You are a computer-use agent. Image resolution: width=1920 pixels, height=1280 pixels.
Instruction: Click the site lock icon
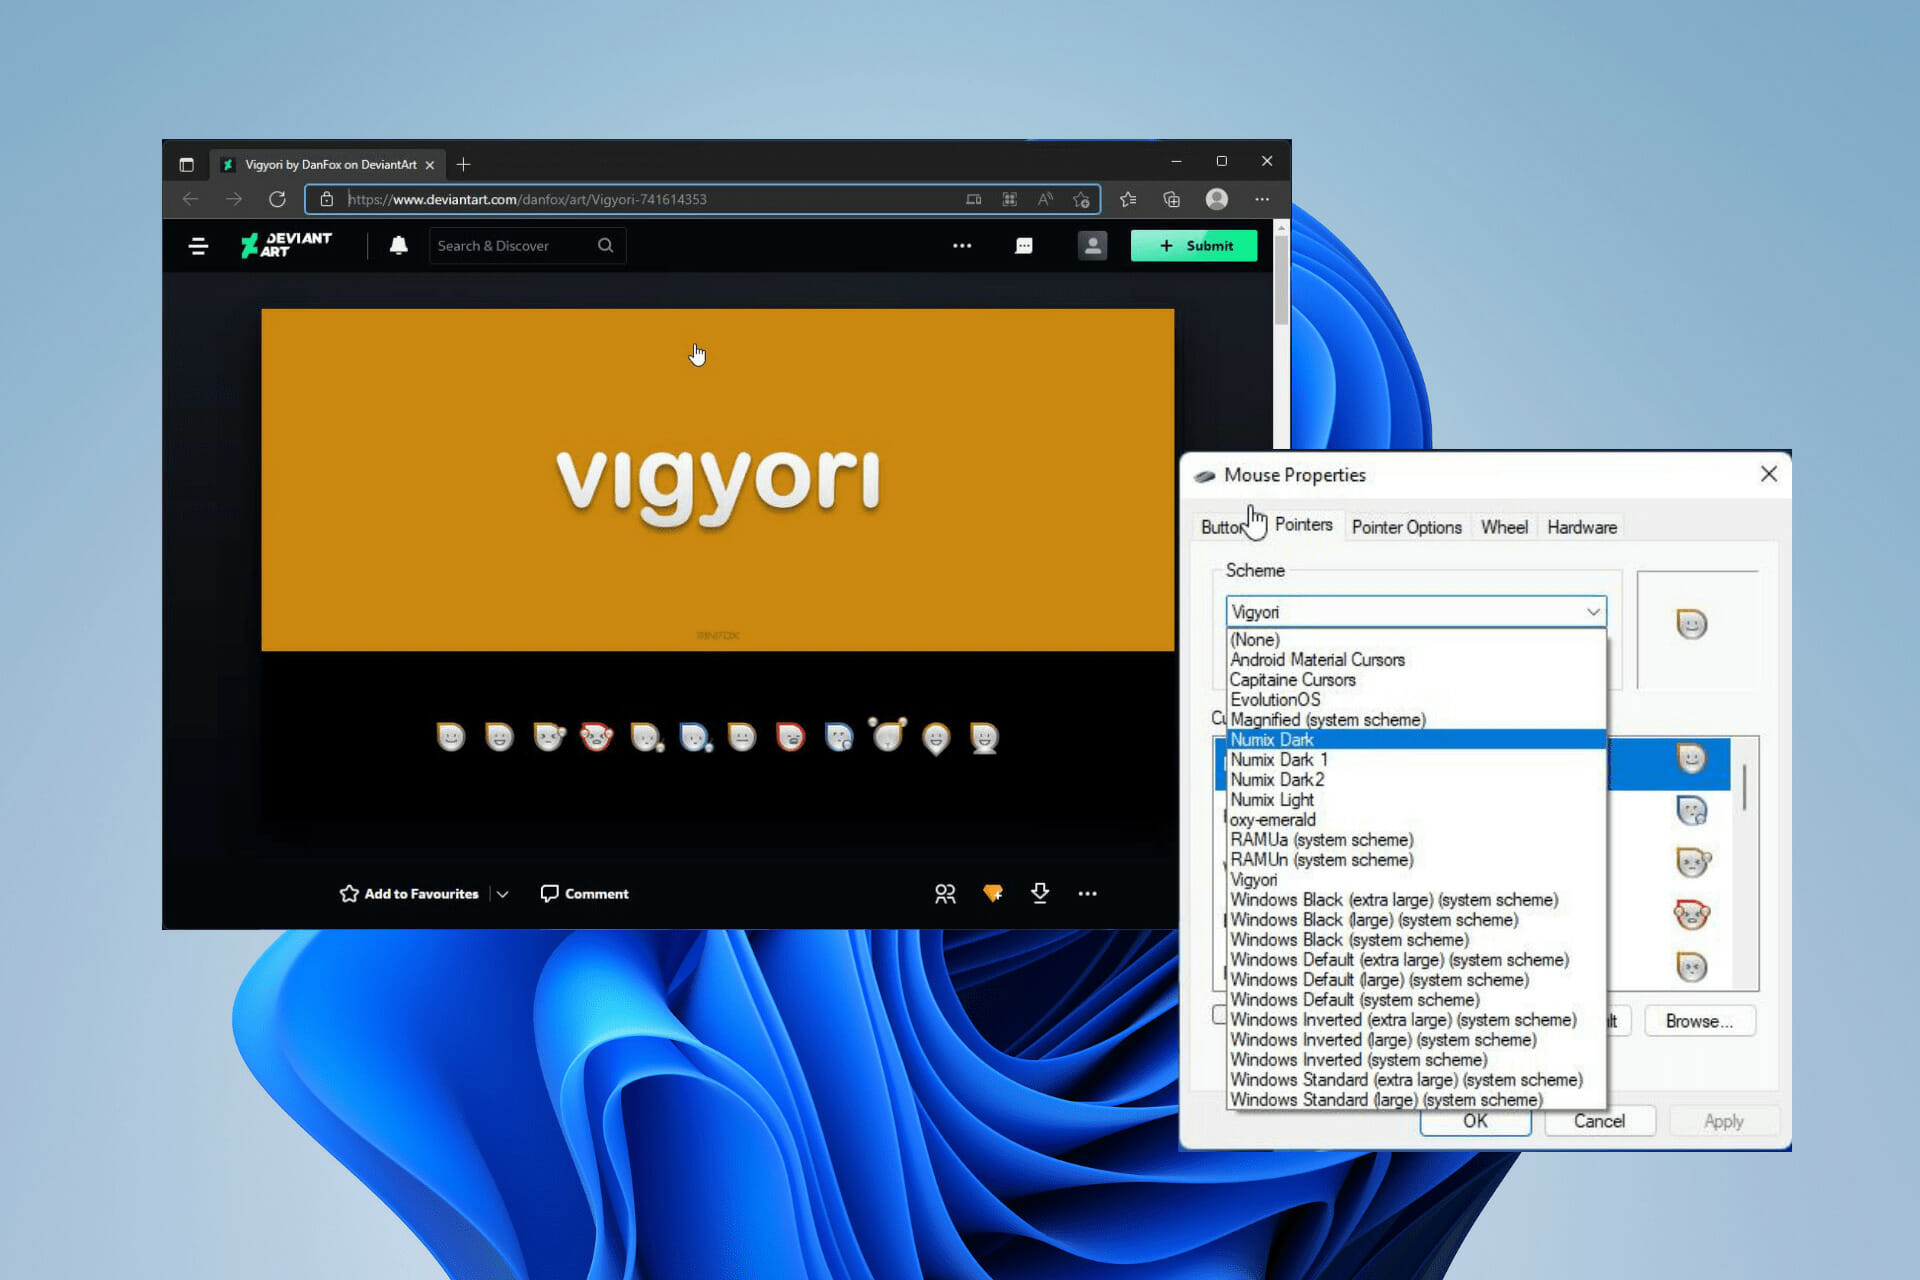click(326, 199)
